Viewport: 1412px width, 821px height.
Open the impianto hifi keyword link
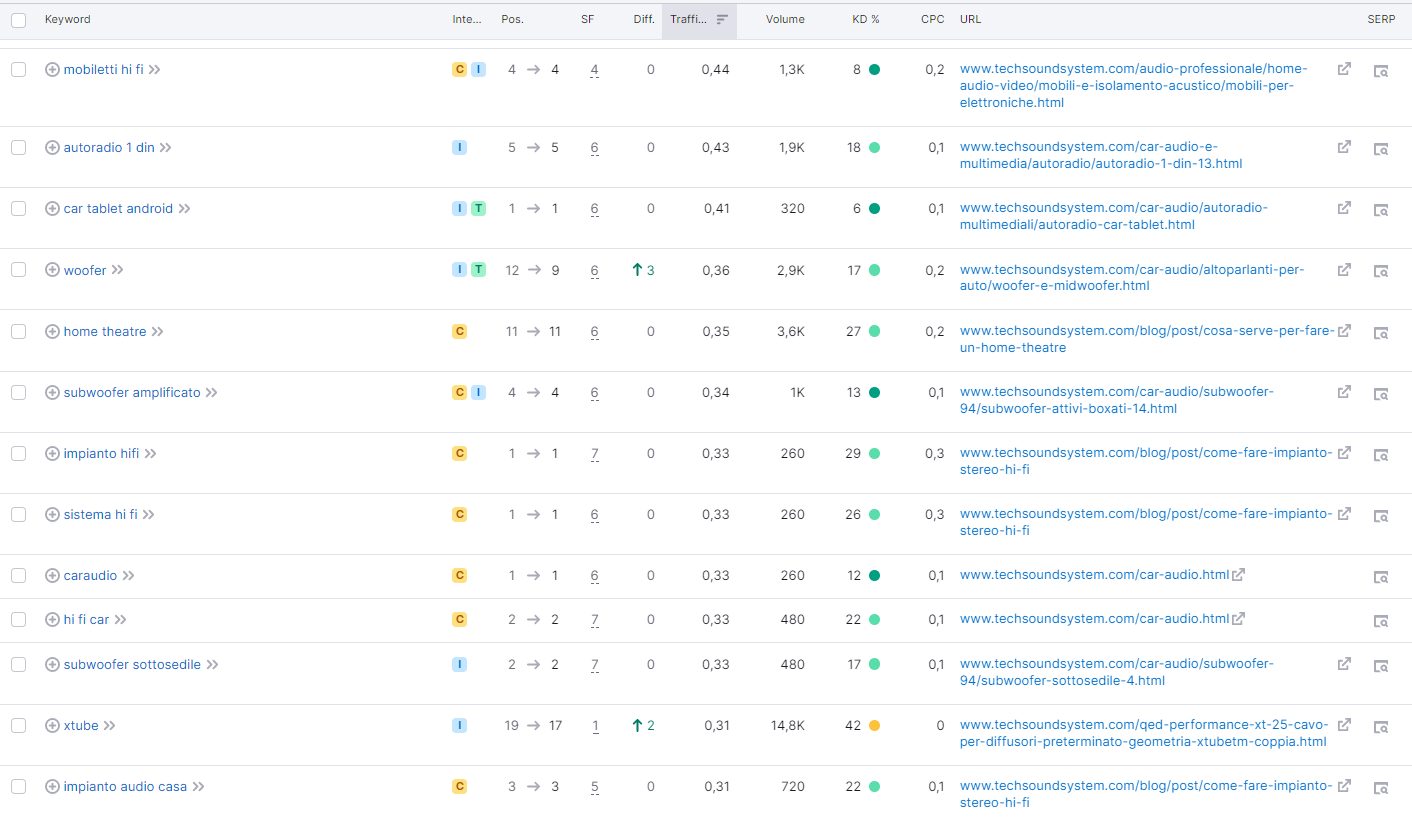(101, 454)
